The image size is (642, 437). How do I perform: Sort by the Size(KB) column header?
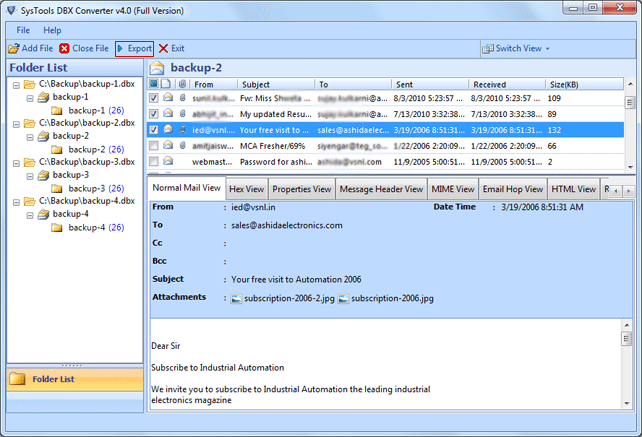tap(585, 84)
